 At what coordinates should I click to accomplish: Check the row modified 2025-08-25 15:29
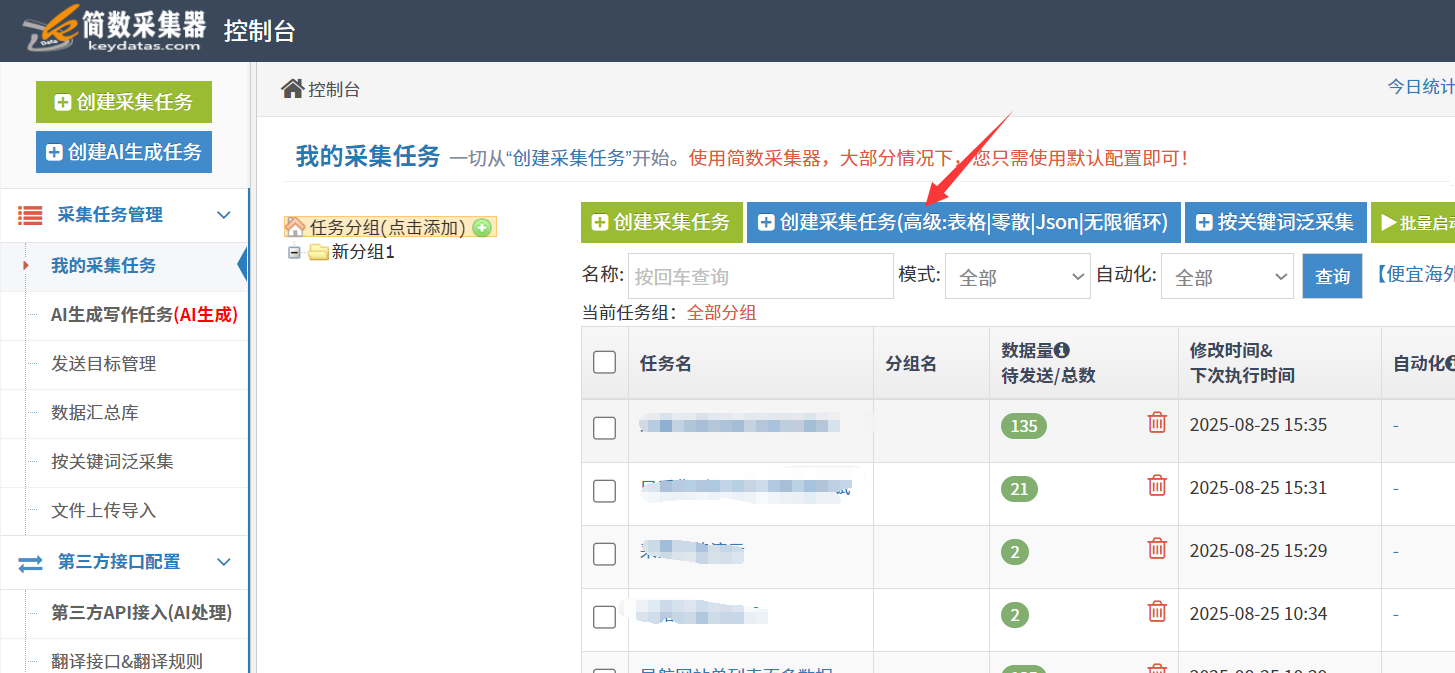click(x=604, y=554)
